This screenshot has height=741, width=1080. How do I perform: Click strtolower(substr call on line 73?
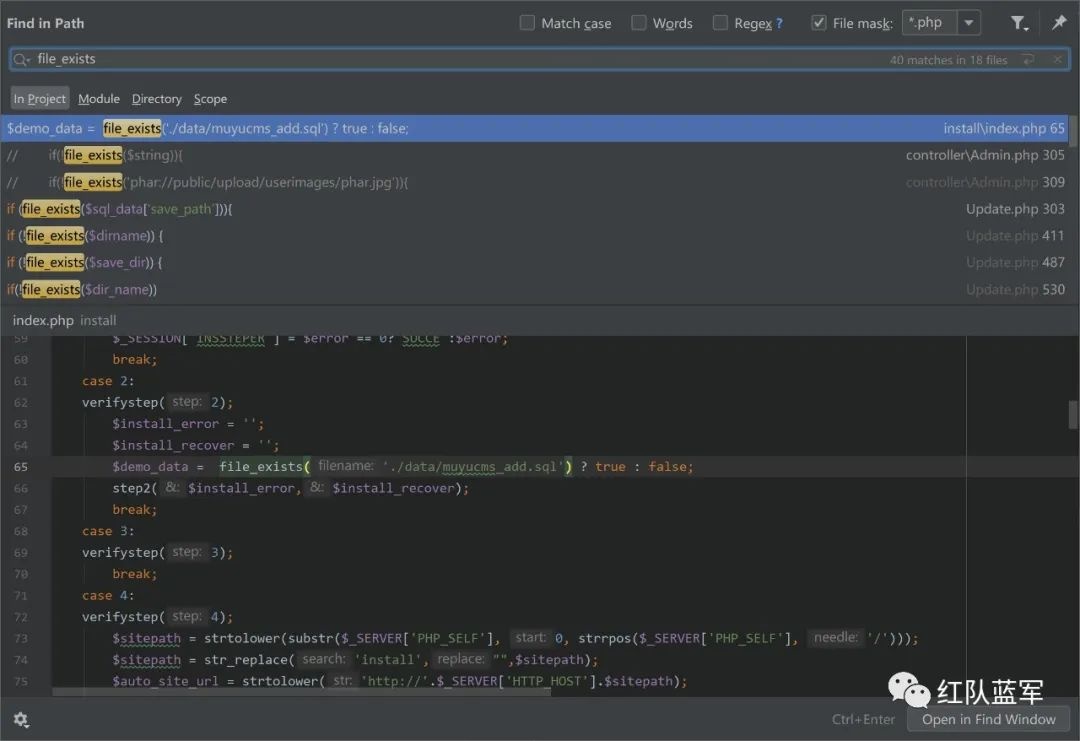click(269, 638)
